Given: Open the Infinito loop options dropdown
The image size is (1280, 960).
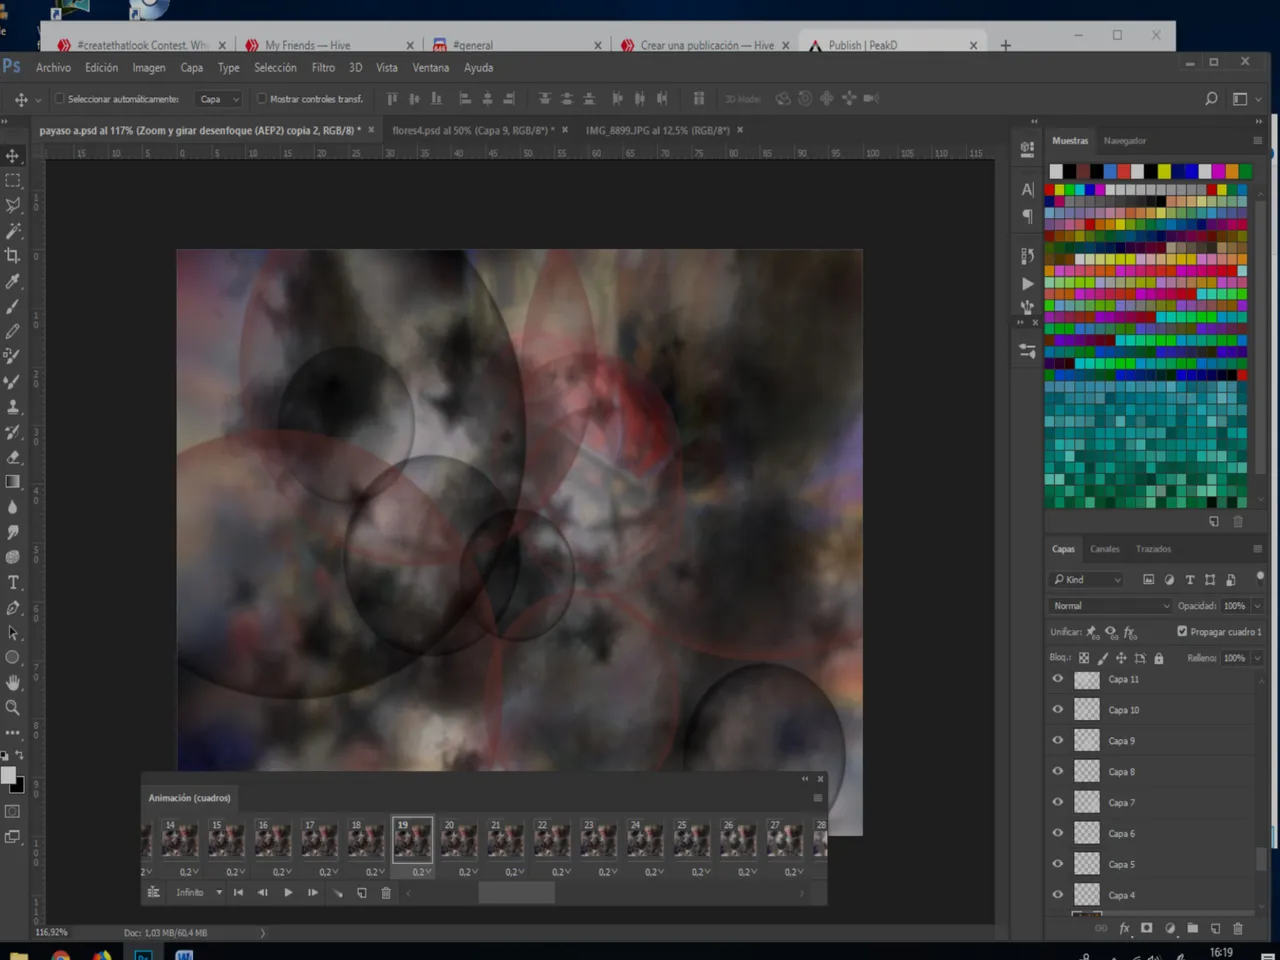Looking at the screenshot, I should [198, 893].
